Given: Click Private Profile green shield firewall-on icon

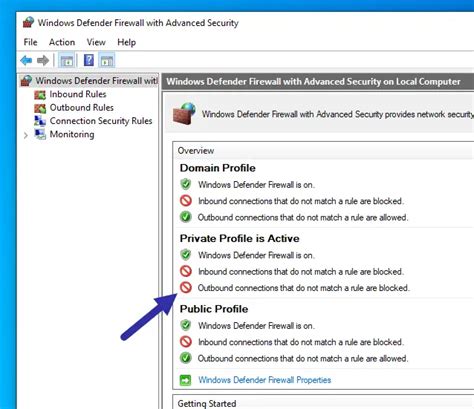Looking at the screenshot, I should point(186,255).
